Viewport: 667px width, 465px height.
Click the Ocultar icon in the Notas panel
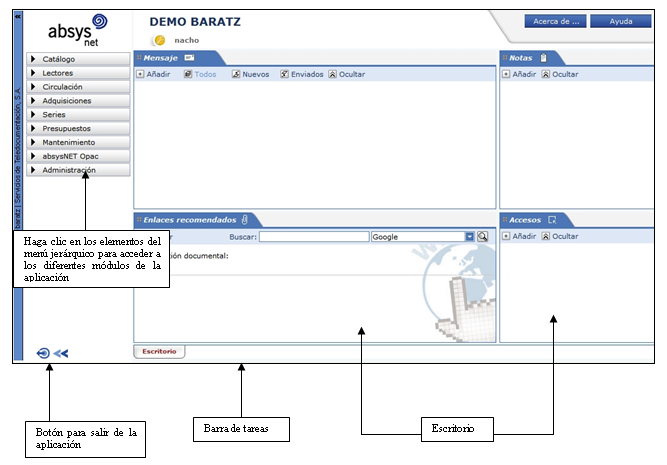pyautogui.click(x=546, y=74)
